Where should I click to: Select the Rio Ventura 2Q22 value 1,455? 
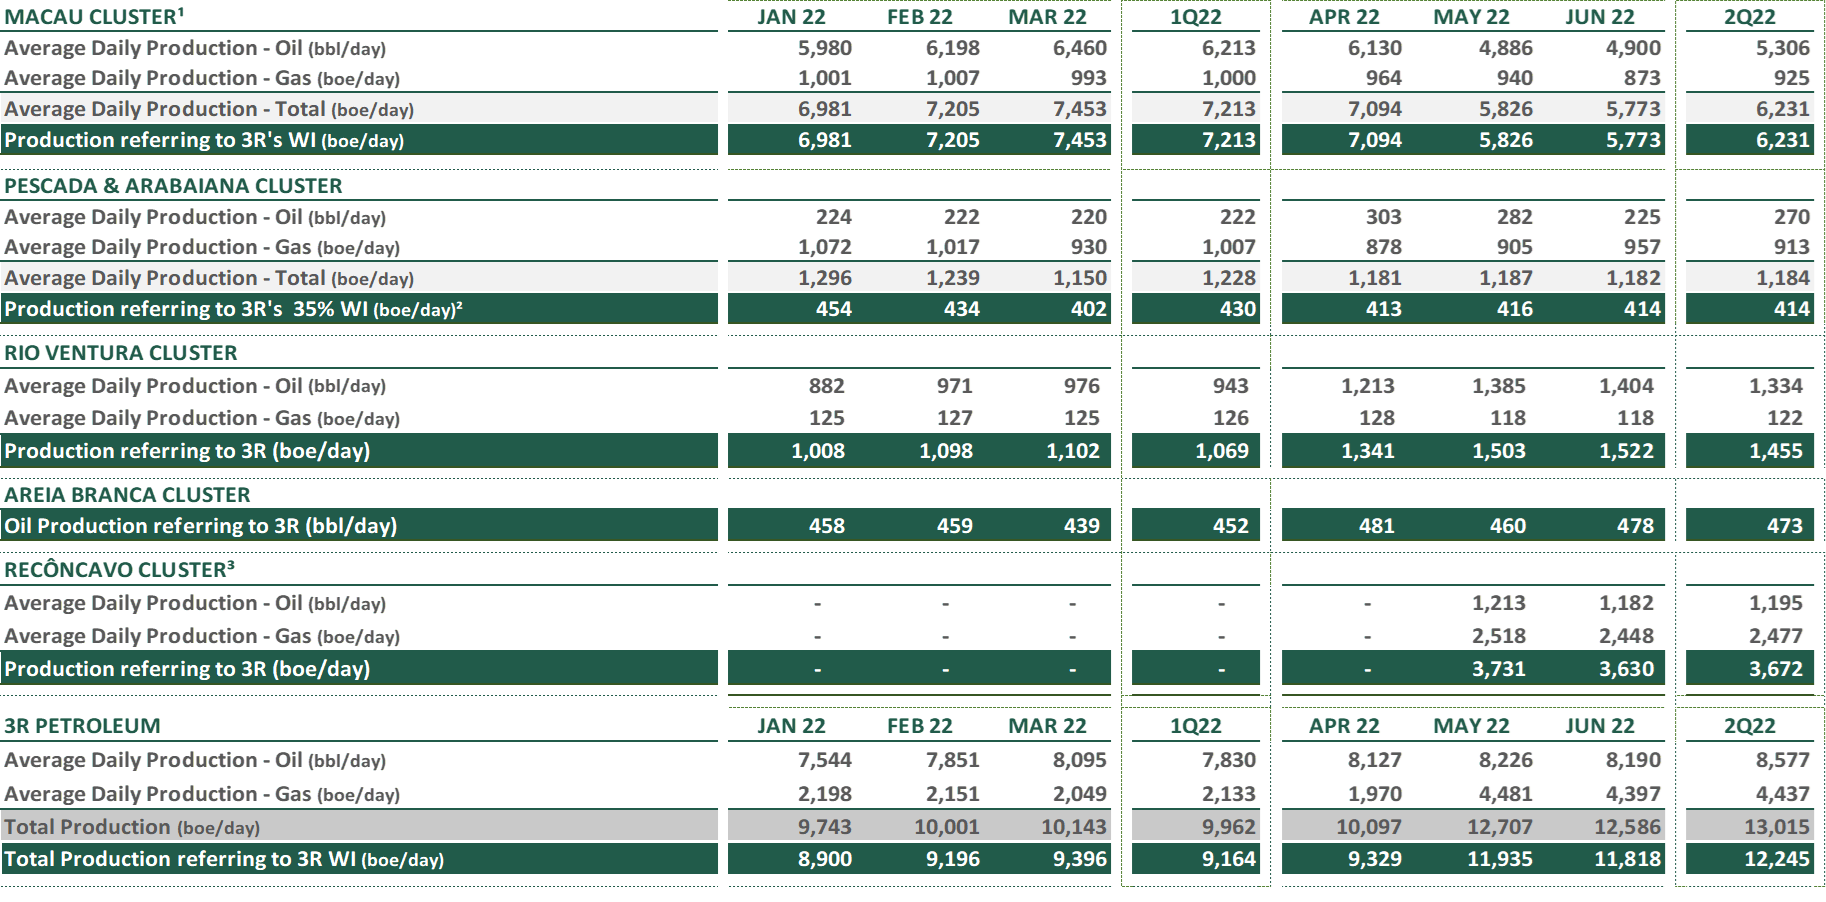(x=1775, y=451)
